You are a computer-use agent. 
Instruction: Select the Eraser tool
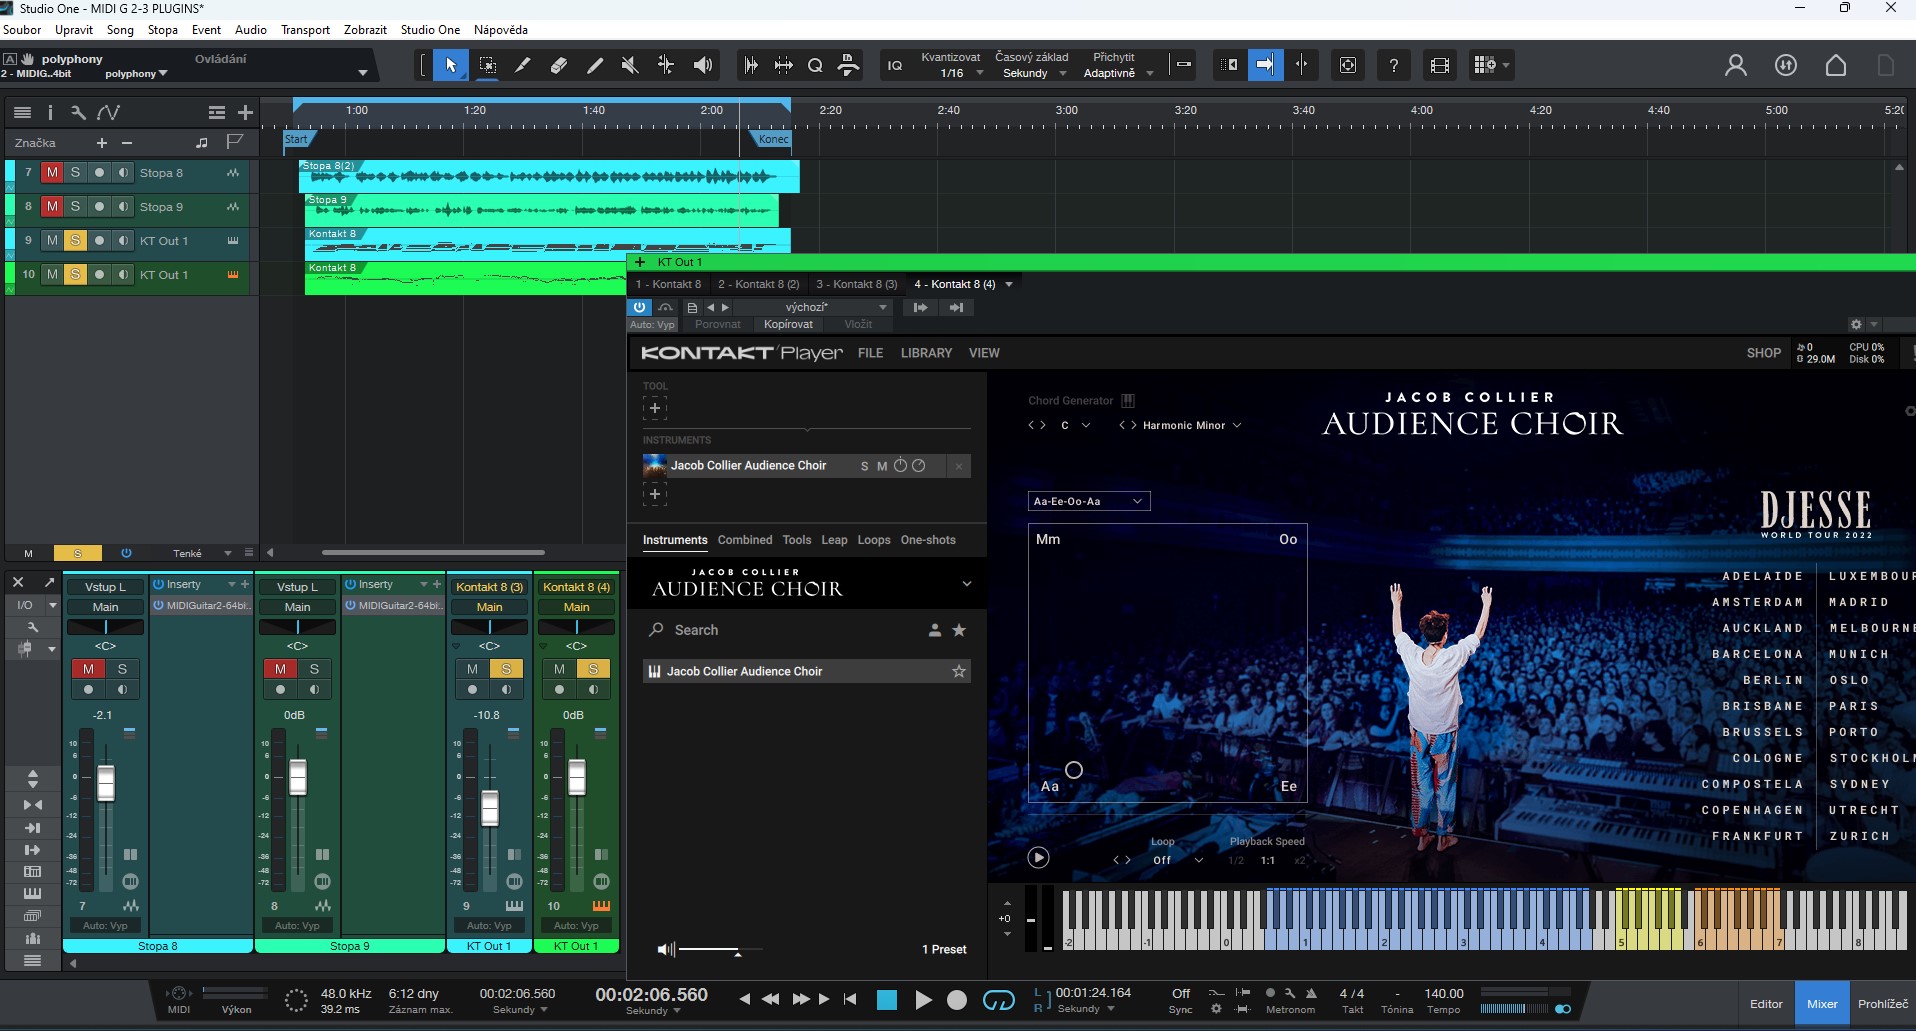[559, 66]
